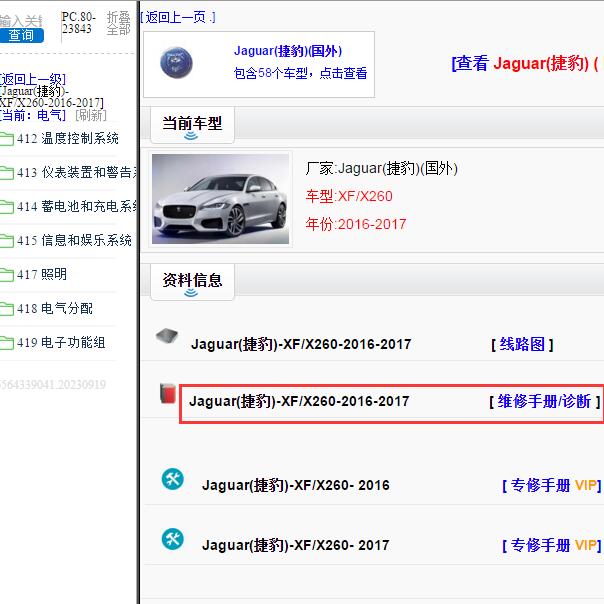Open 专修手册 VIP link for 2016
This screenshot has height=604, width=604.
point(552,485)
